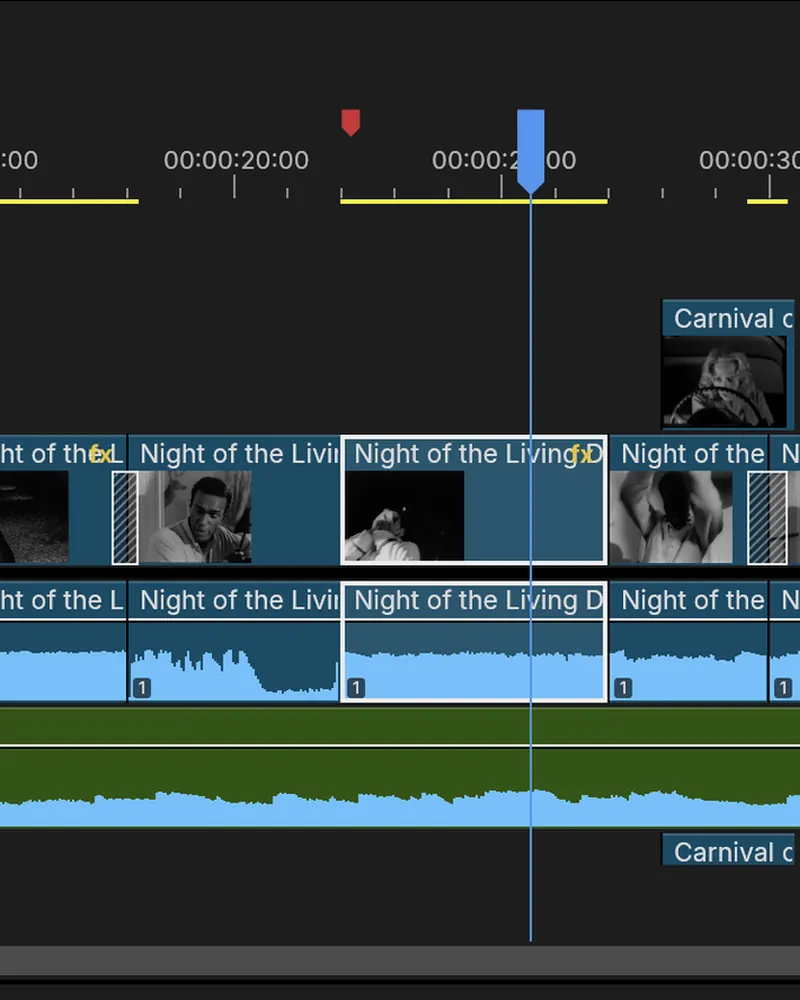Screen dimensions: 800x1000
Task: Select the Carnival video clip title bar
Action: point(728,318)
